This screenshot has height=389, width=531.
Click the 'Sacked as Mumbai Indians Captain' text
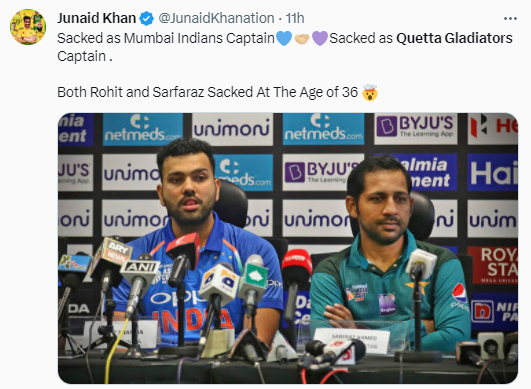pos(166,38)
